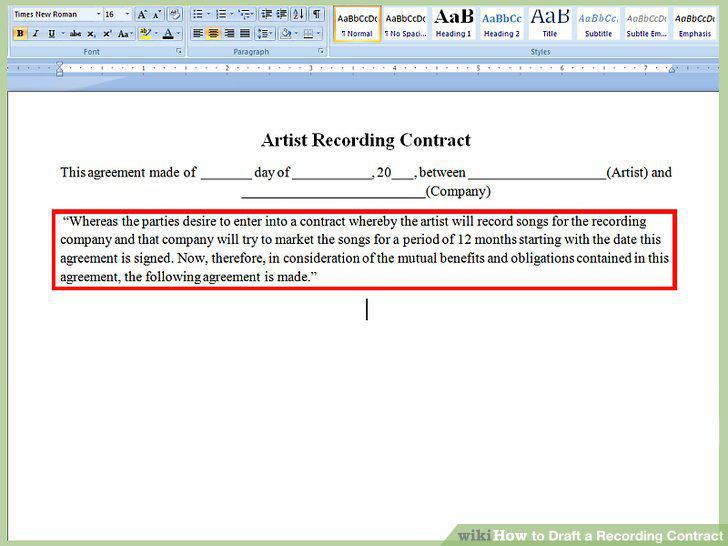This screenshot has width=728, height=546.
Task: Align text left
Action: pyautogui.click(x=198, y=33)
